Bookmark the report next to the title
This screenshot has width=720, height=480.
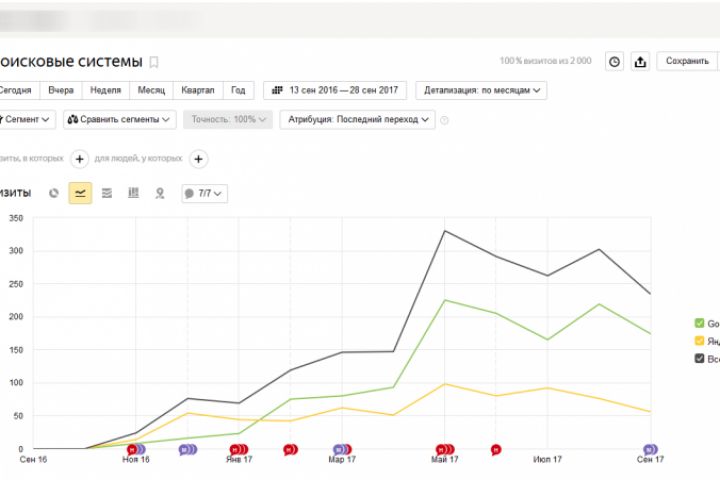pyautogui.click(x=154, y=62)
